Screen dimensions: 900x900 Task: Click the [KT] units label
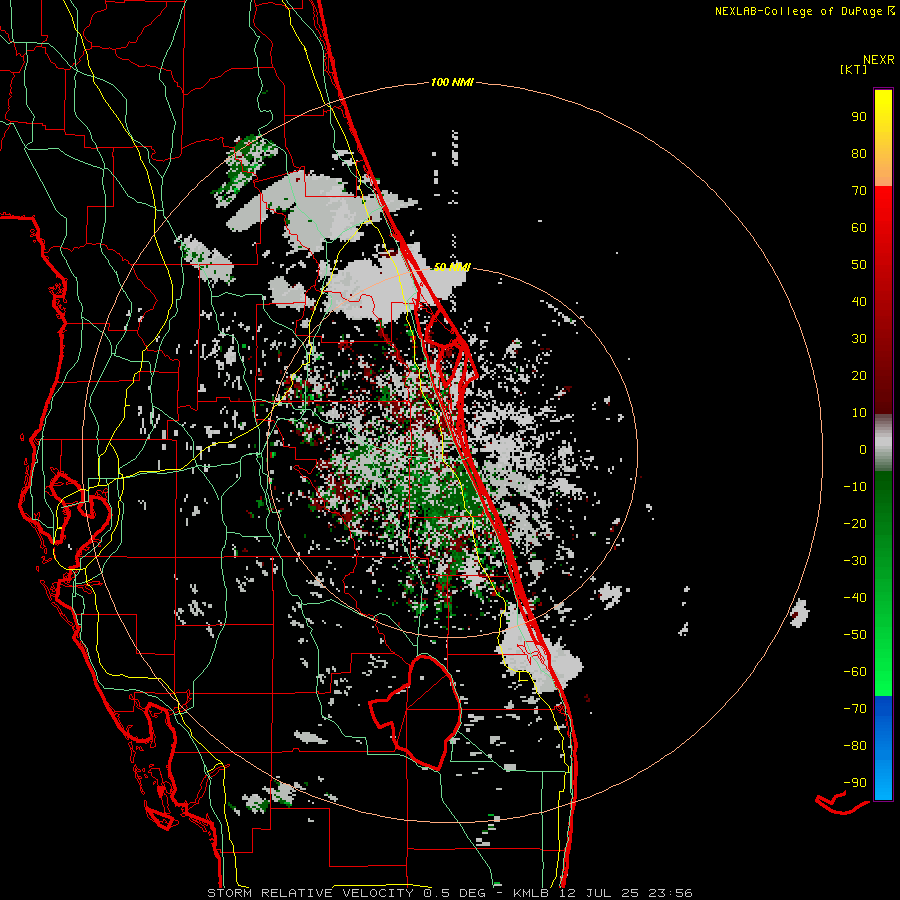click(854, 69)
